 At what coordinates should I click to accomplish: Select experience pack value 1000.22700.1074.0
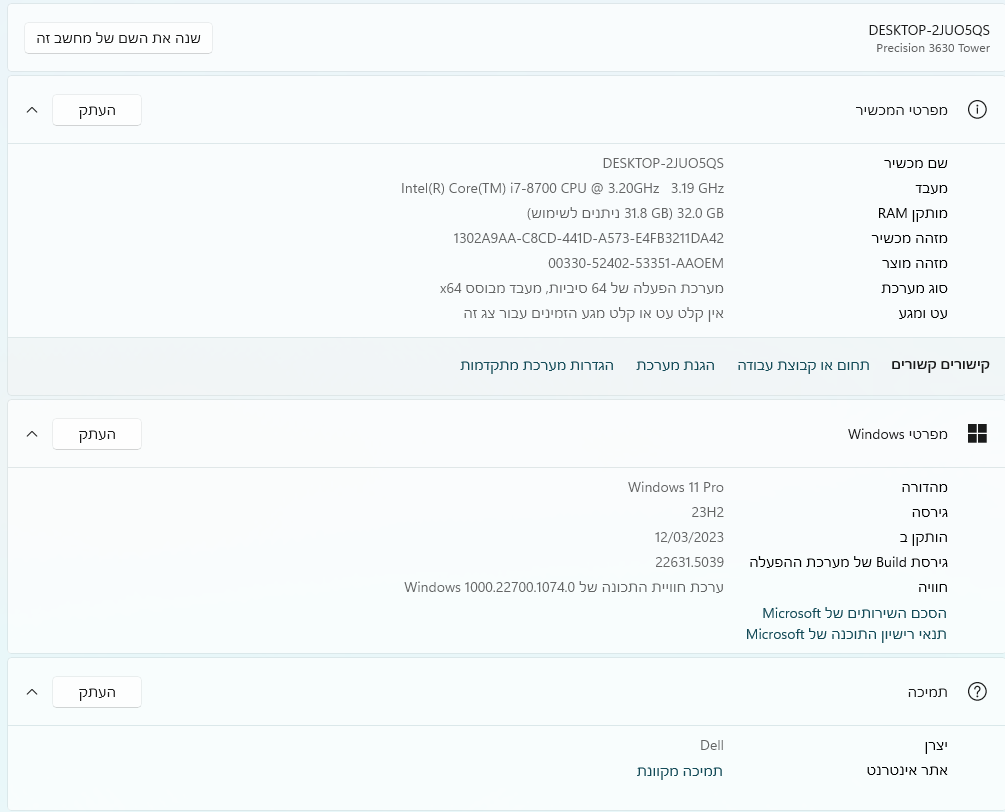click(x=563, y=587)
